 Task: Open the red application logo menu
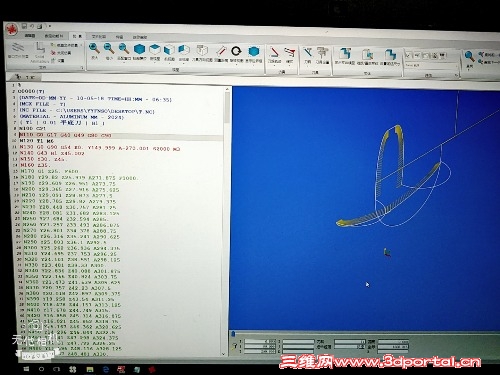tap(12, 28)
